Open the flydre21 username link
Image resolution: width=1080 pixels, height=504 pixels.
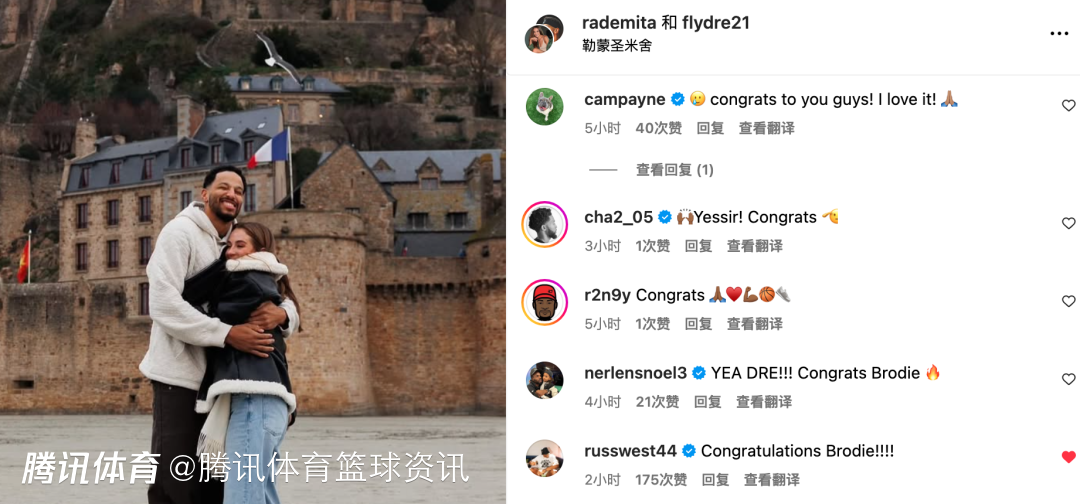[716, 23]
